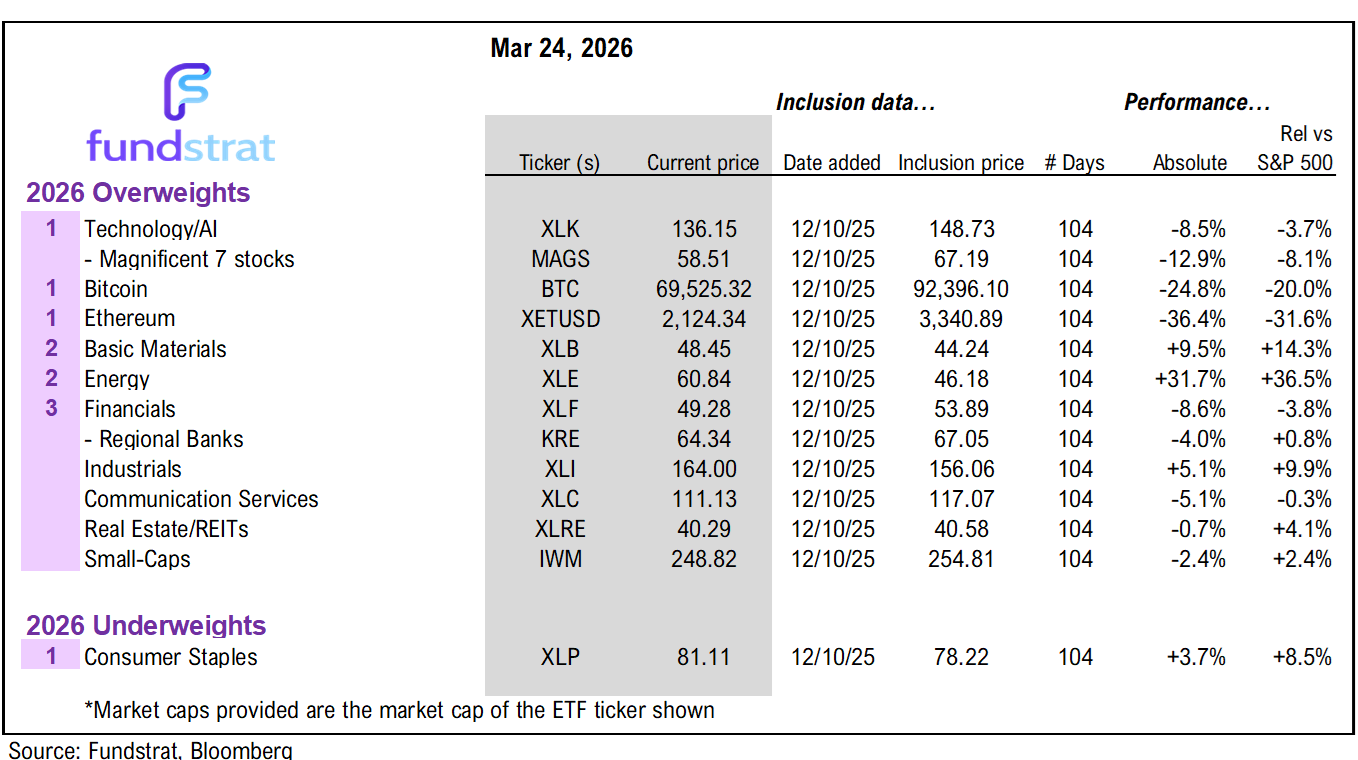Viewport: 1358px width, 760px height.
Task: Click the 2026 Overweights section heading
Action: (138, 192)
